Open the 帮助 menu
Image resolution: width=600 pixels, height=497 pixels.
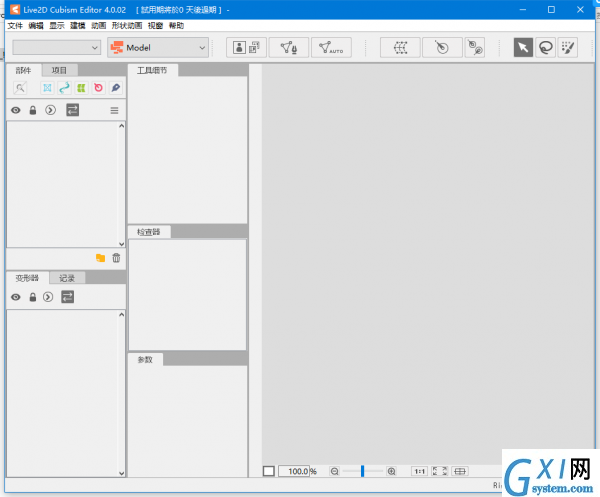176,26
